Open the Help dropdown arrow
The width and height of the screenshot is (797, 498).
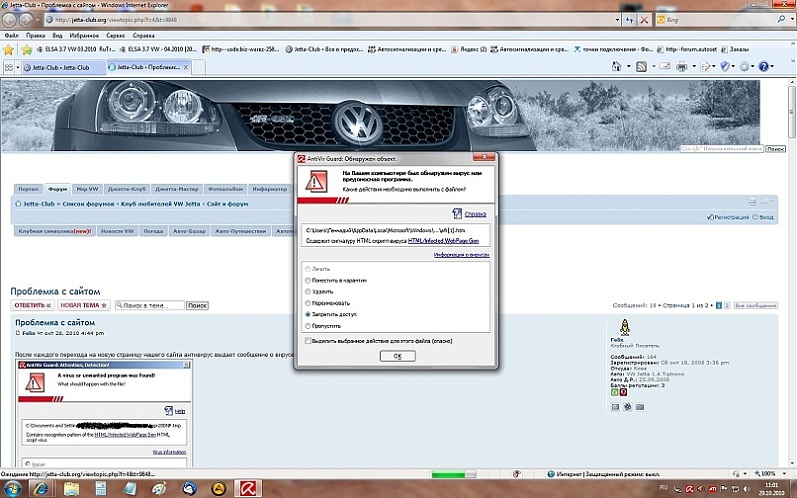[x=772, y=67]
